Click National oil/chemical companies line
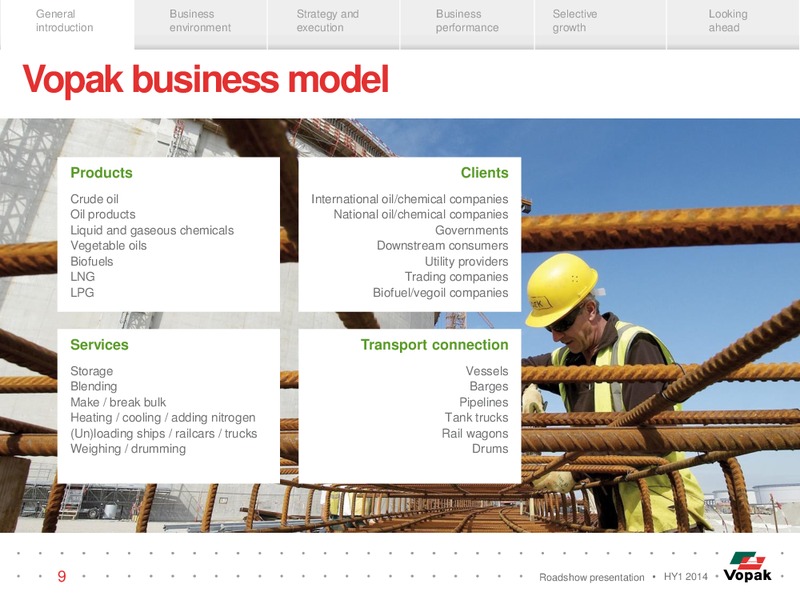 pos(421,214)
